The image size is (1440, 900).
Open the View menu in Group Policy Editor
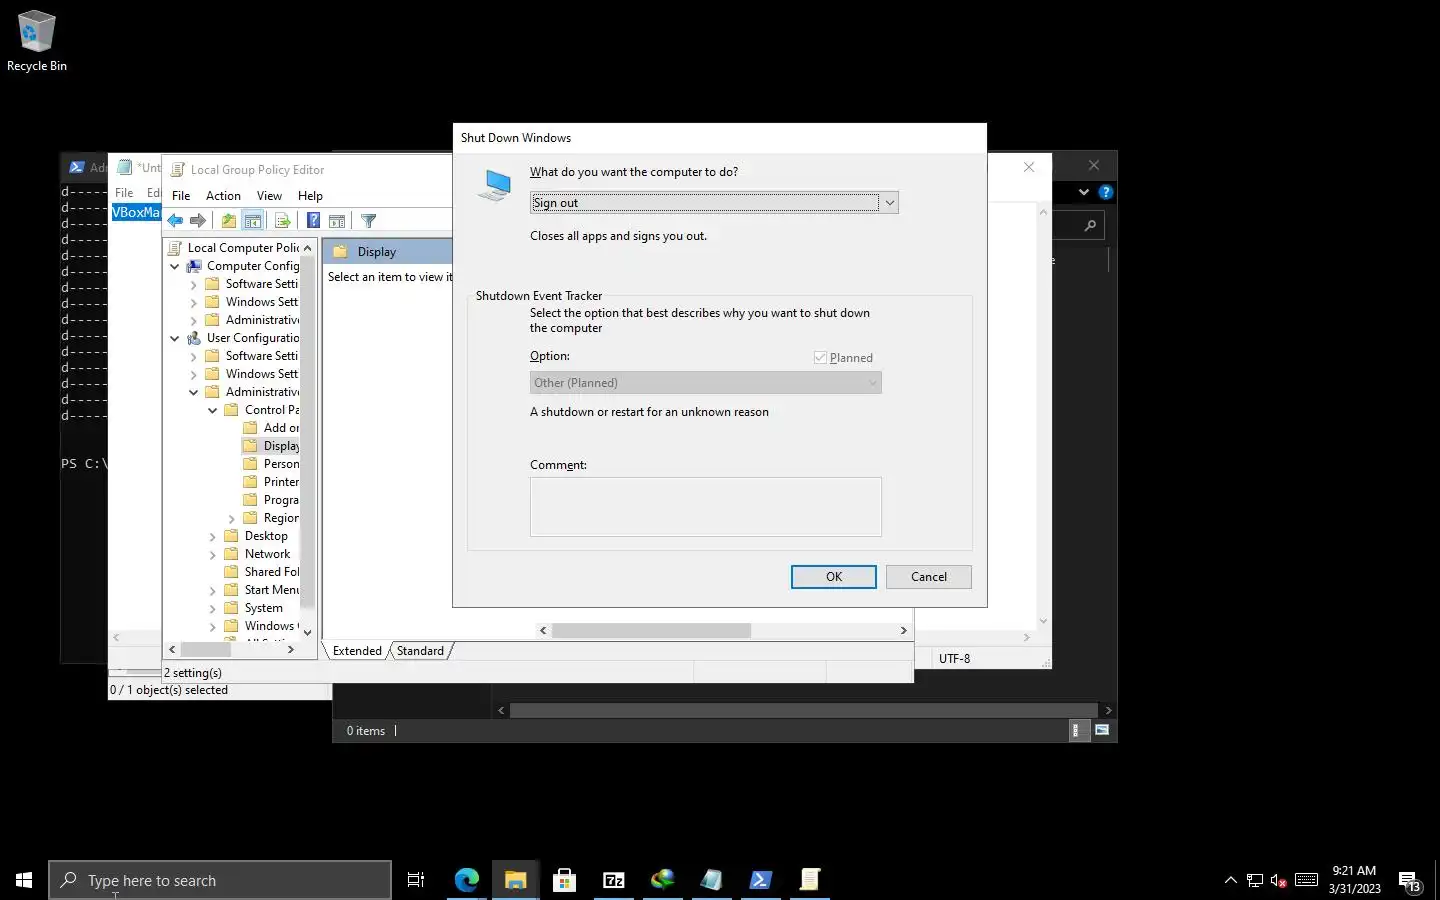[269, 196]
